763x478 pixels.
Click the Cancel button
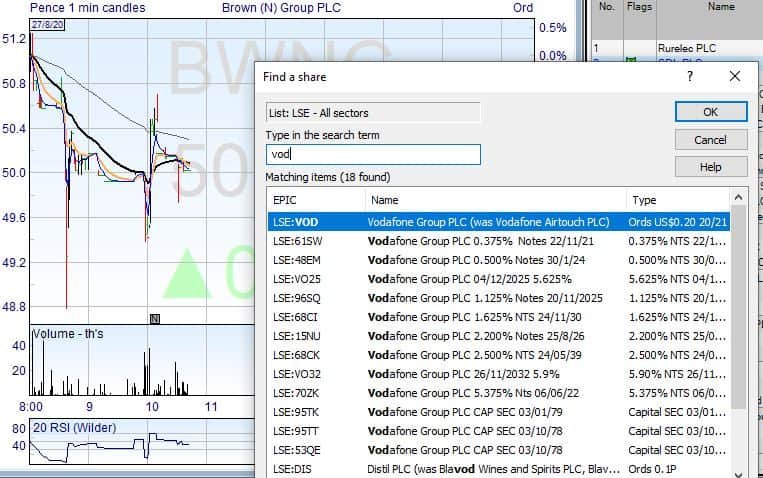point(710,140)
